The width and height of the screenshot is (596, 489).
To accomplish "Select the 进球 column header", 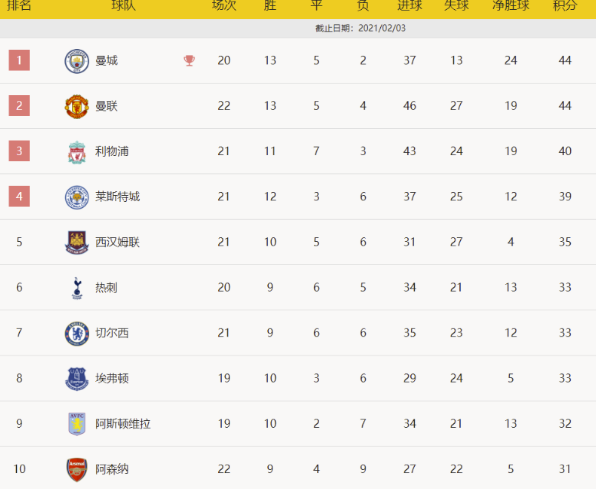I will 410,5.
